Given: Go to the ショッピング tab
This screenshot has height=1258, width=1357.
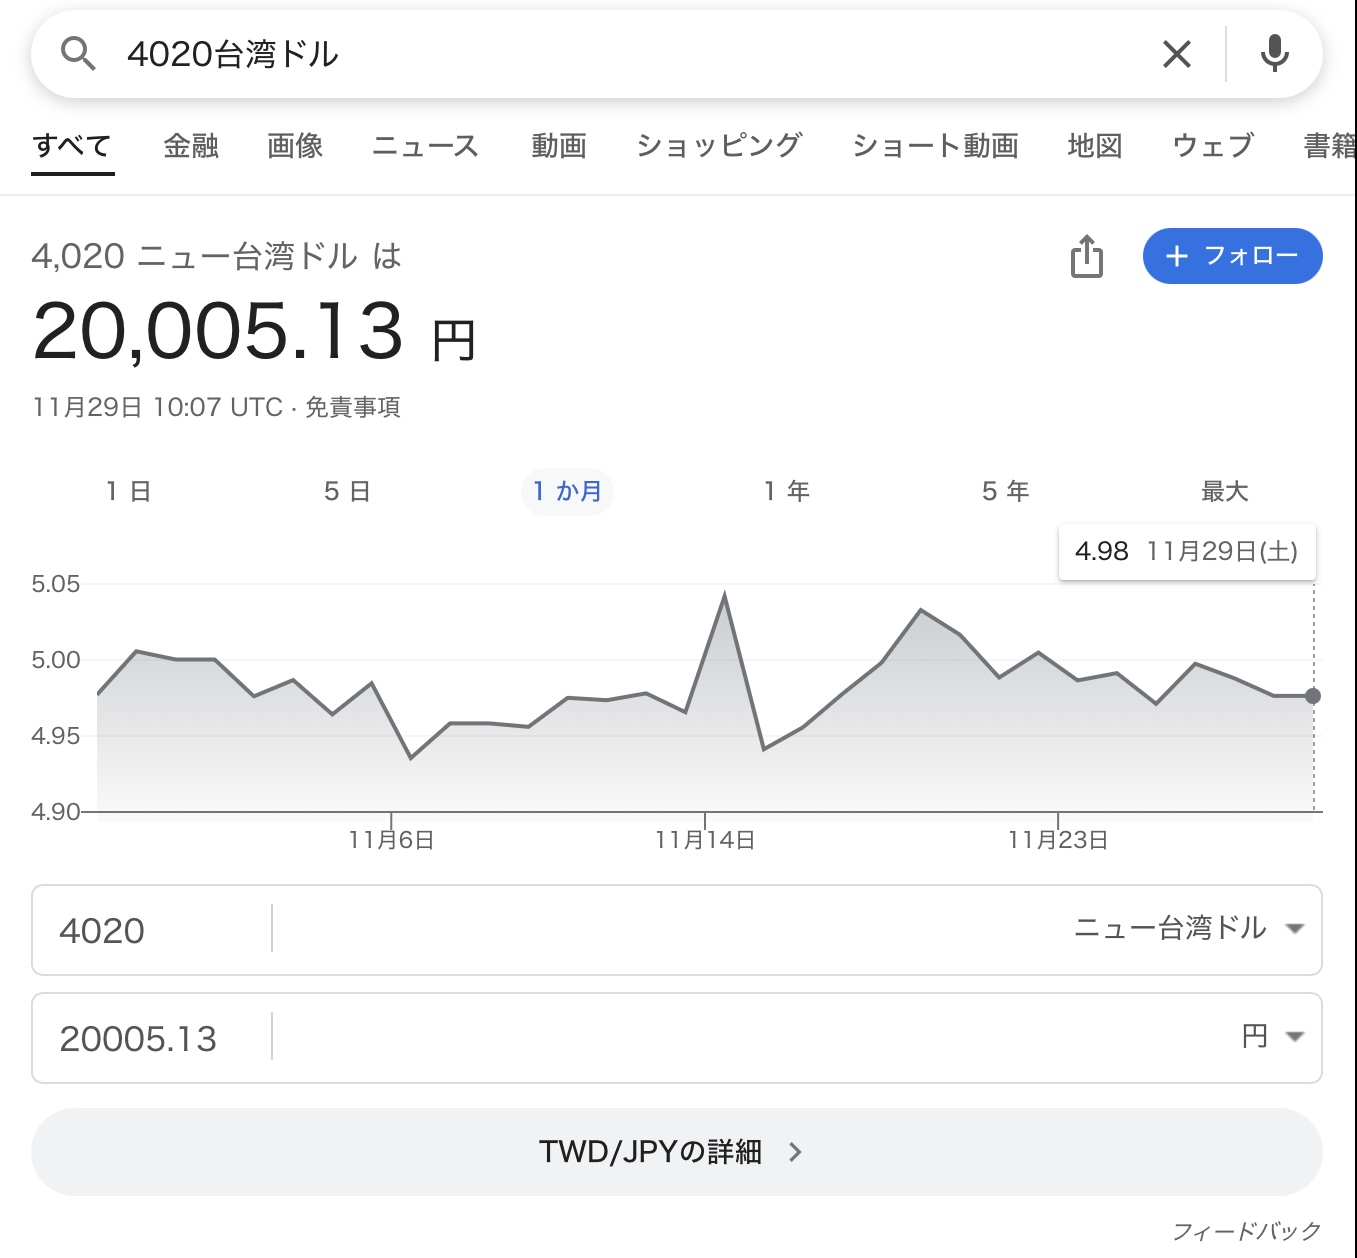Looking at the screenshot, I should pyautogui.click(x=719, y=146).
